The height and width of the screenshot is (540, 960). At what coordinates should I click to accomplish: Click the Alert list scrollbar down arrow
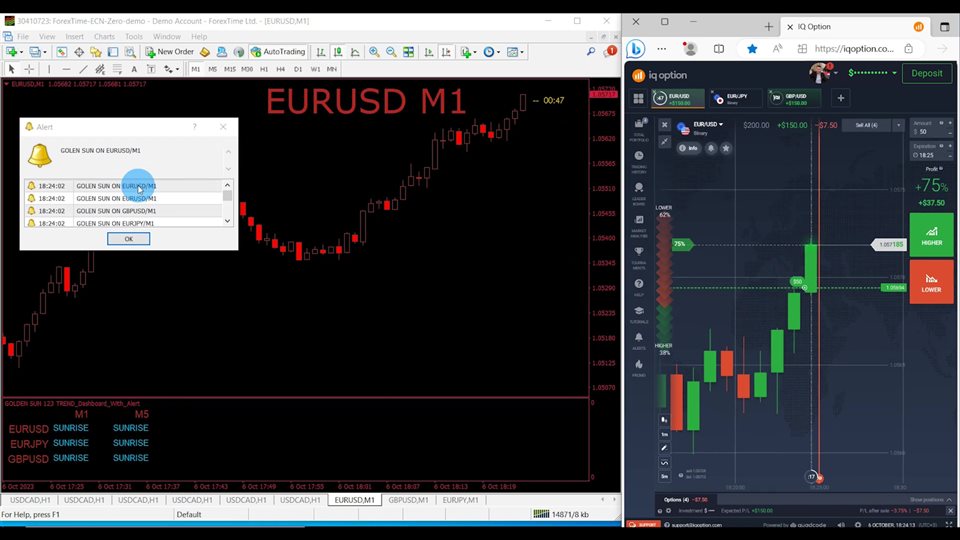point(227,221)
